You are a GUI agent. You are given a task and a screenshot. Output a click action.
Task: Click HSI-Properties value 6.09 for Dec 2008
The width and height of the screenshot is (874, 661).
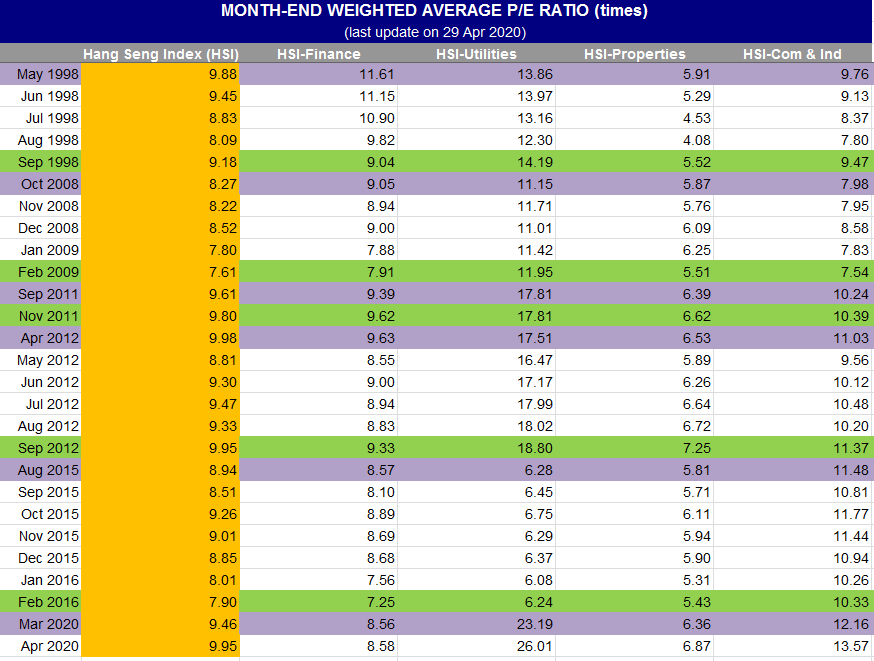pyautogui.click(x=697, y=228)
